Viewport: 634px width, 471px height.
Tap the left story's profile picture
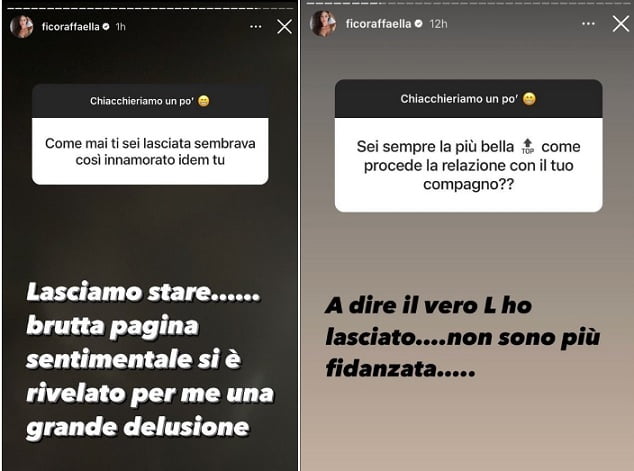(21, 27)
